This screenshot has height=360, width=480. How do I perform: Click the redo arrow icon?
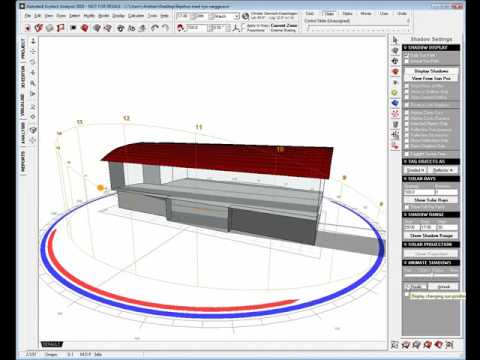pos(165,28)
